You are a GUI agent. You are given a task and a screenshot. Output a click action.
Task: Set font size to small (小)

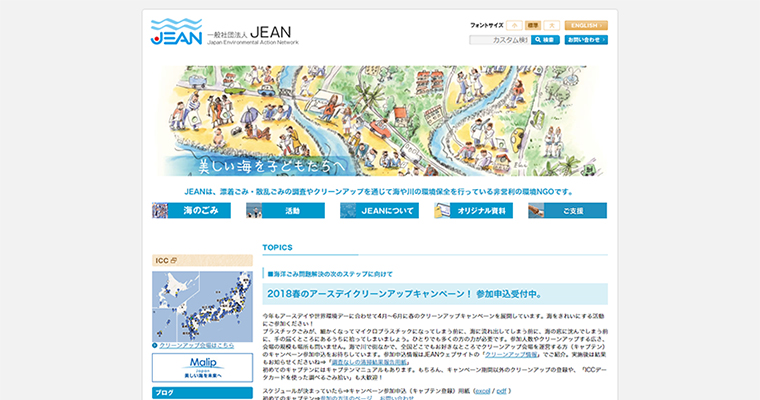514,25
